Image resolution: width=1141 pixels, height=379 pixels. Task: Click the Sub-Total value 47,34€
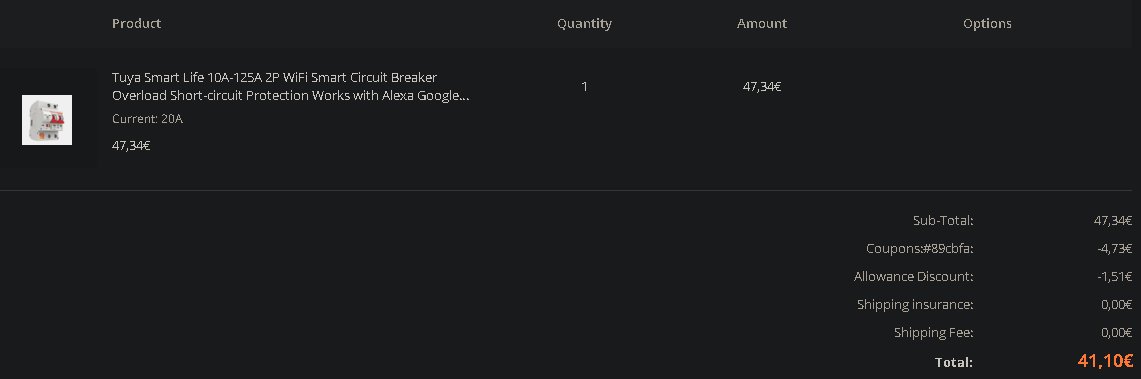point(1113,220)
